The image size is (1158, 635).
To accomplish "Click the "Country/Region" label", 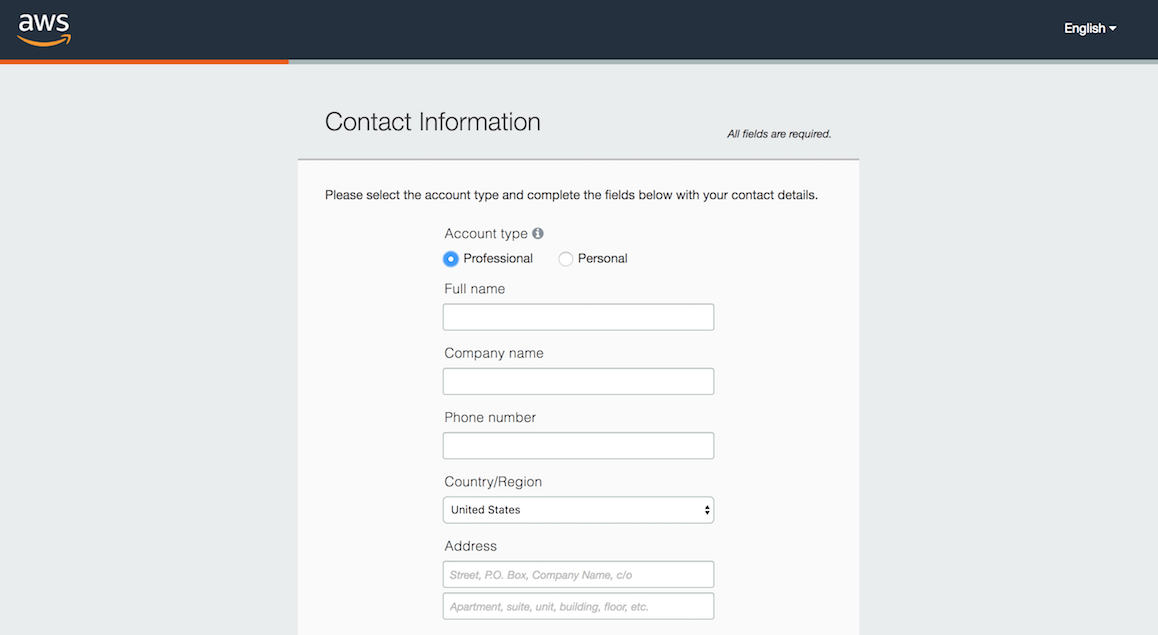I will [x=492, y=482].
